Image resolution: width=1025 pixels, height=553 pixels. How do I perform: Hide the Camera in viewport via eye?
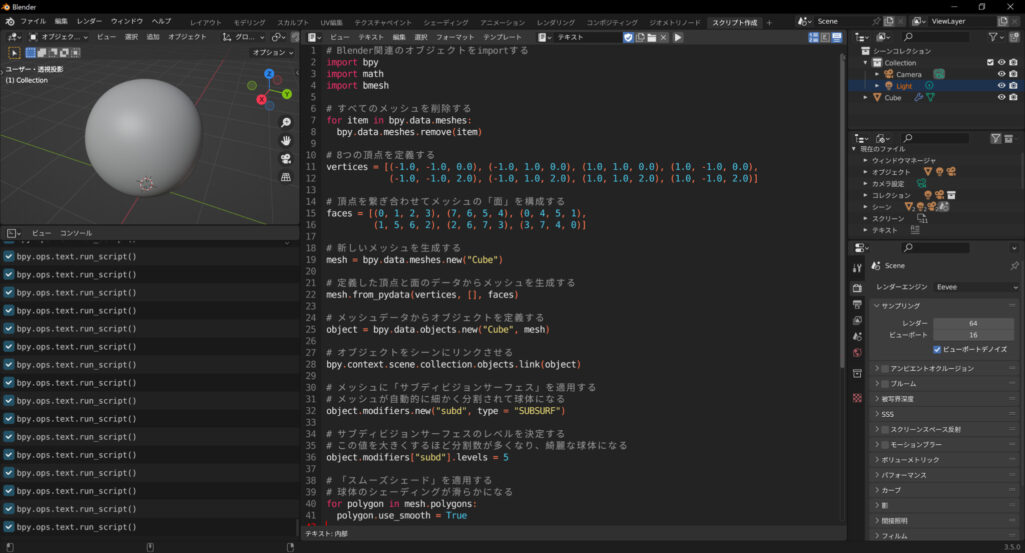point(1001,74)
